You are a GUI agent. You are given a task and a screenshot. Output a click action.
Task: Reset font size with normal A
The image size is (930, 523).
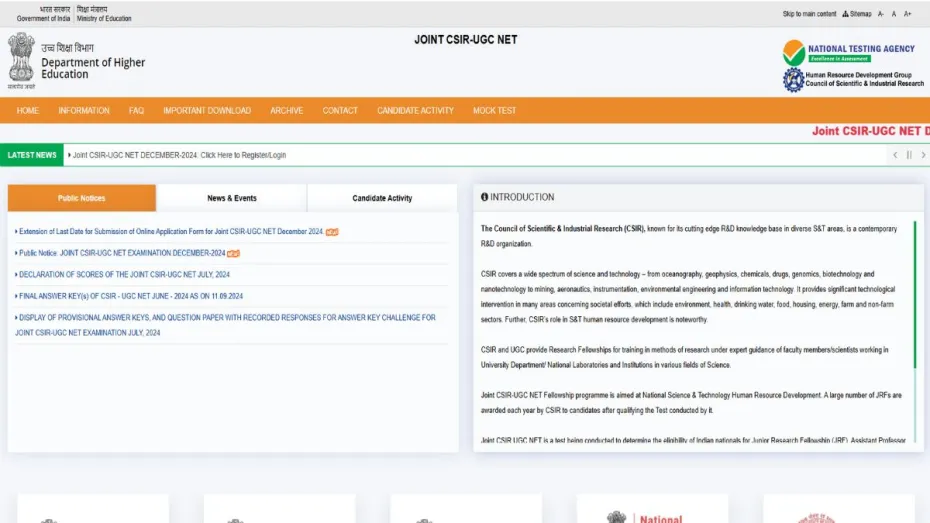894,14
